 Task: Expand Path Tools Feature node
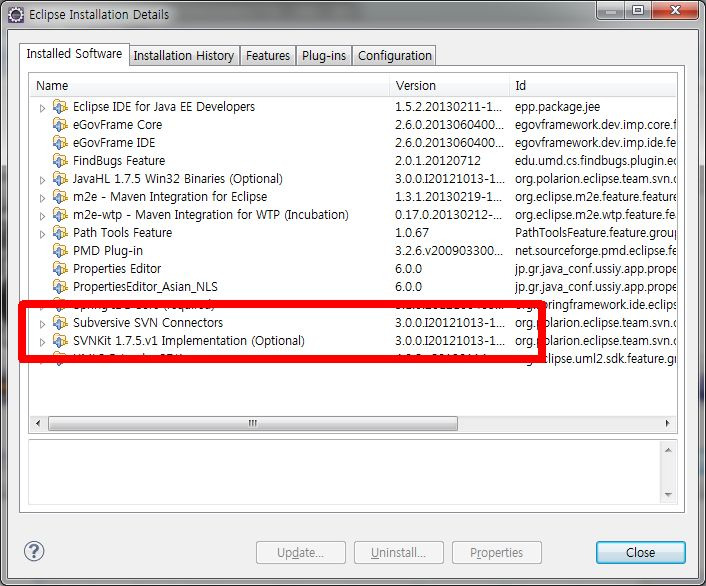42,234
